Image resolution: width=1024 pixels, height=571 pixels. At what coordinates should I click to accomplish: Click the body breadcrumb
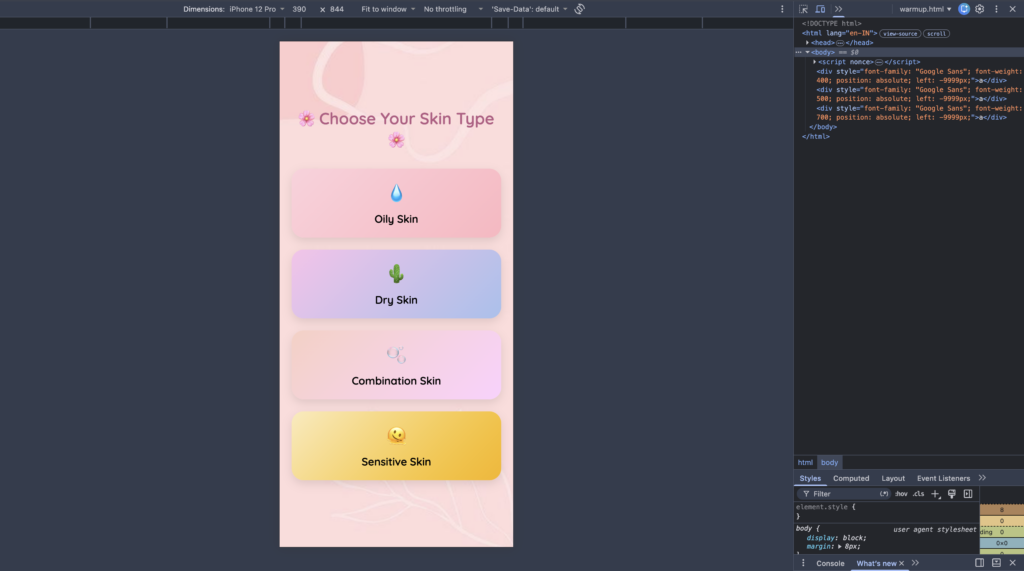[829, 463]
